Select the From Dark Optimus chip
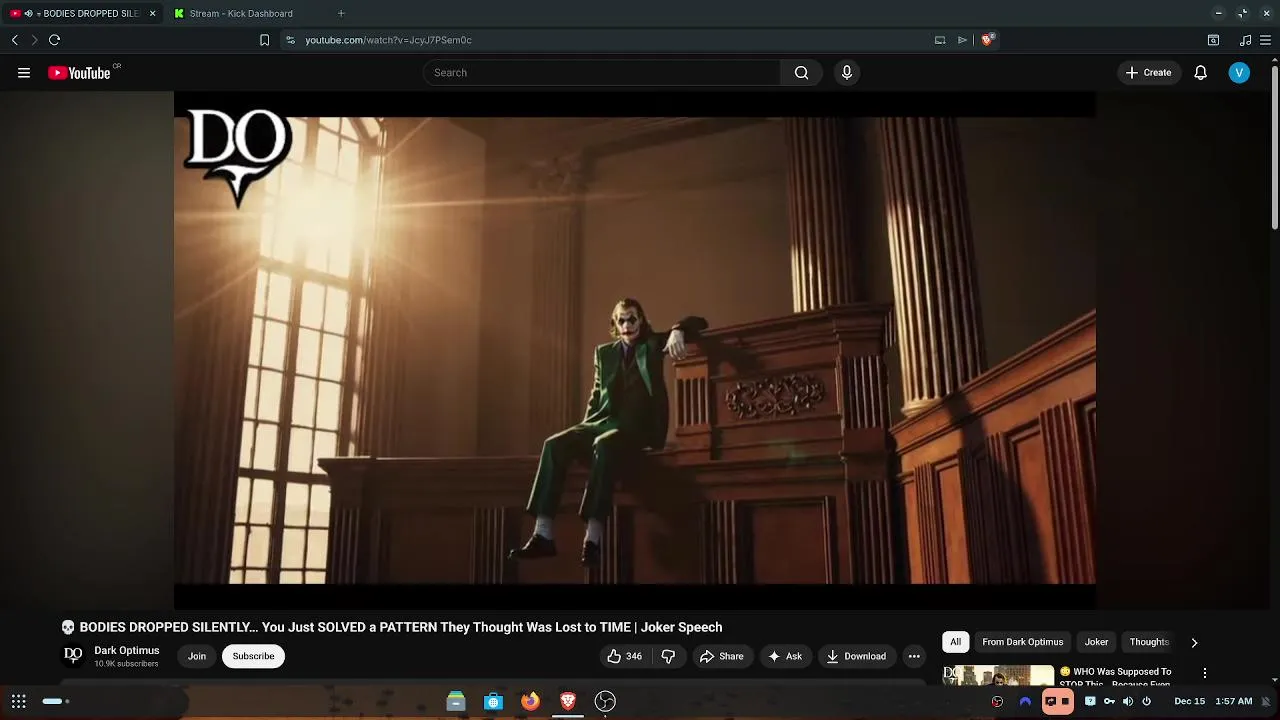 1022,642
